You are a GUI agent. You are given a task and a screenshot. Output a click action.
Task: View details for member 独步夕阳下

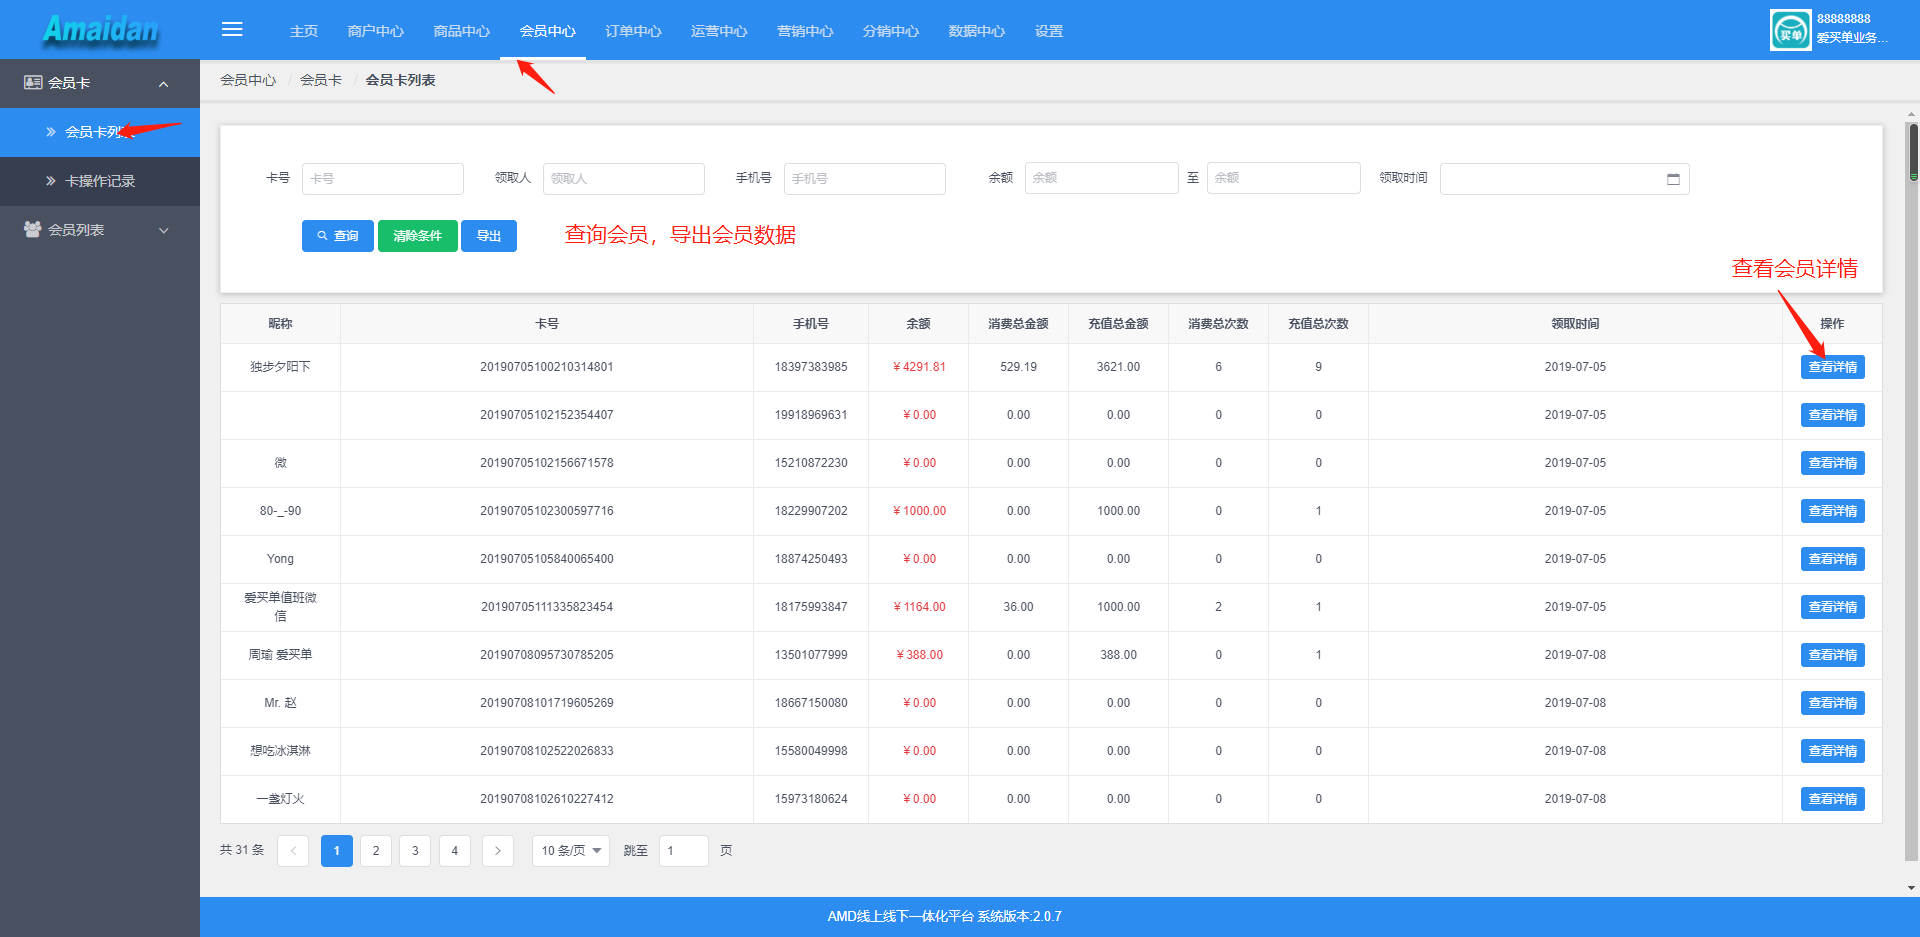(1833, 367)
